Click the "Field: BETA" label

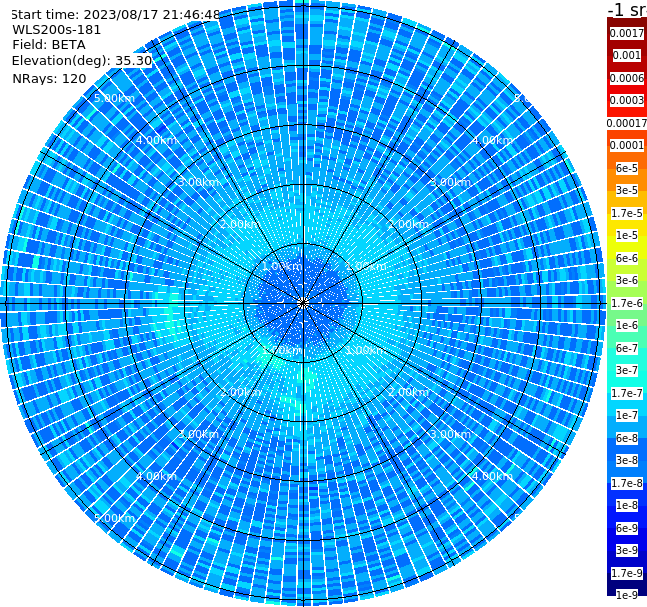pyautogui.click(x=49, y=45)
